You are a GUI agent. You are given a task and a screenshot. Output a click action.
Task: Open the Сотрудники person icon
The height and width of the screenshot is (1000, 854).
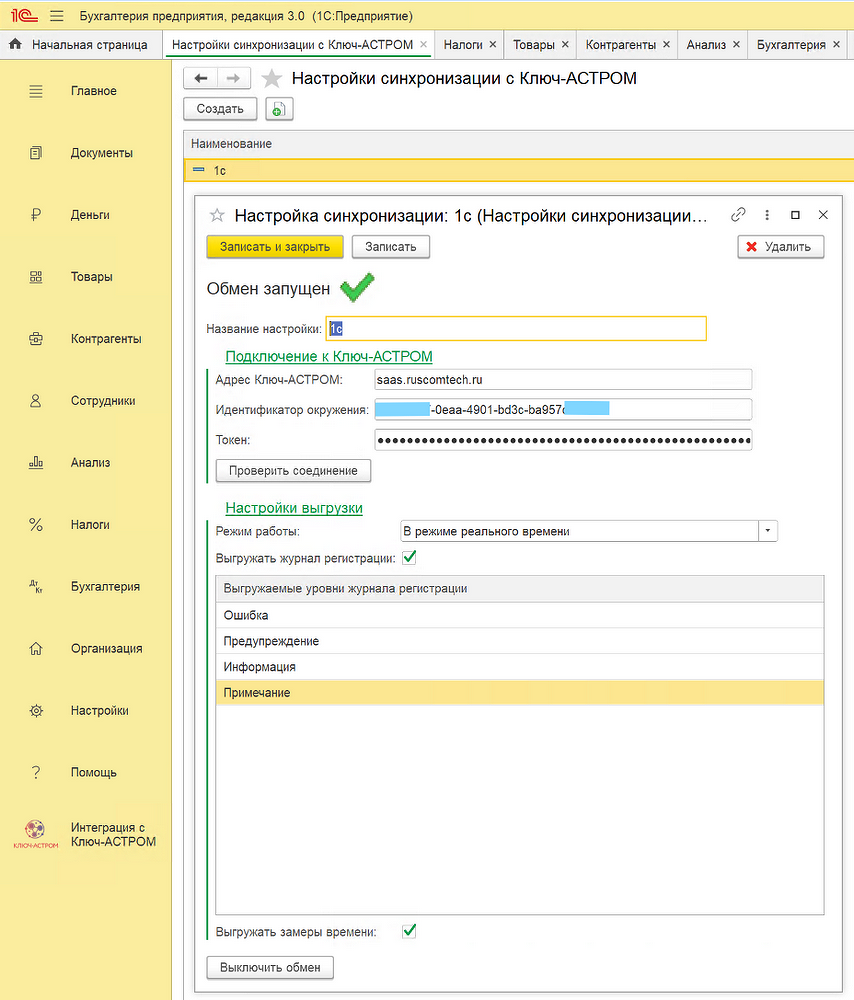[x=36, y=401]
